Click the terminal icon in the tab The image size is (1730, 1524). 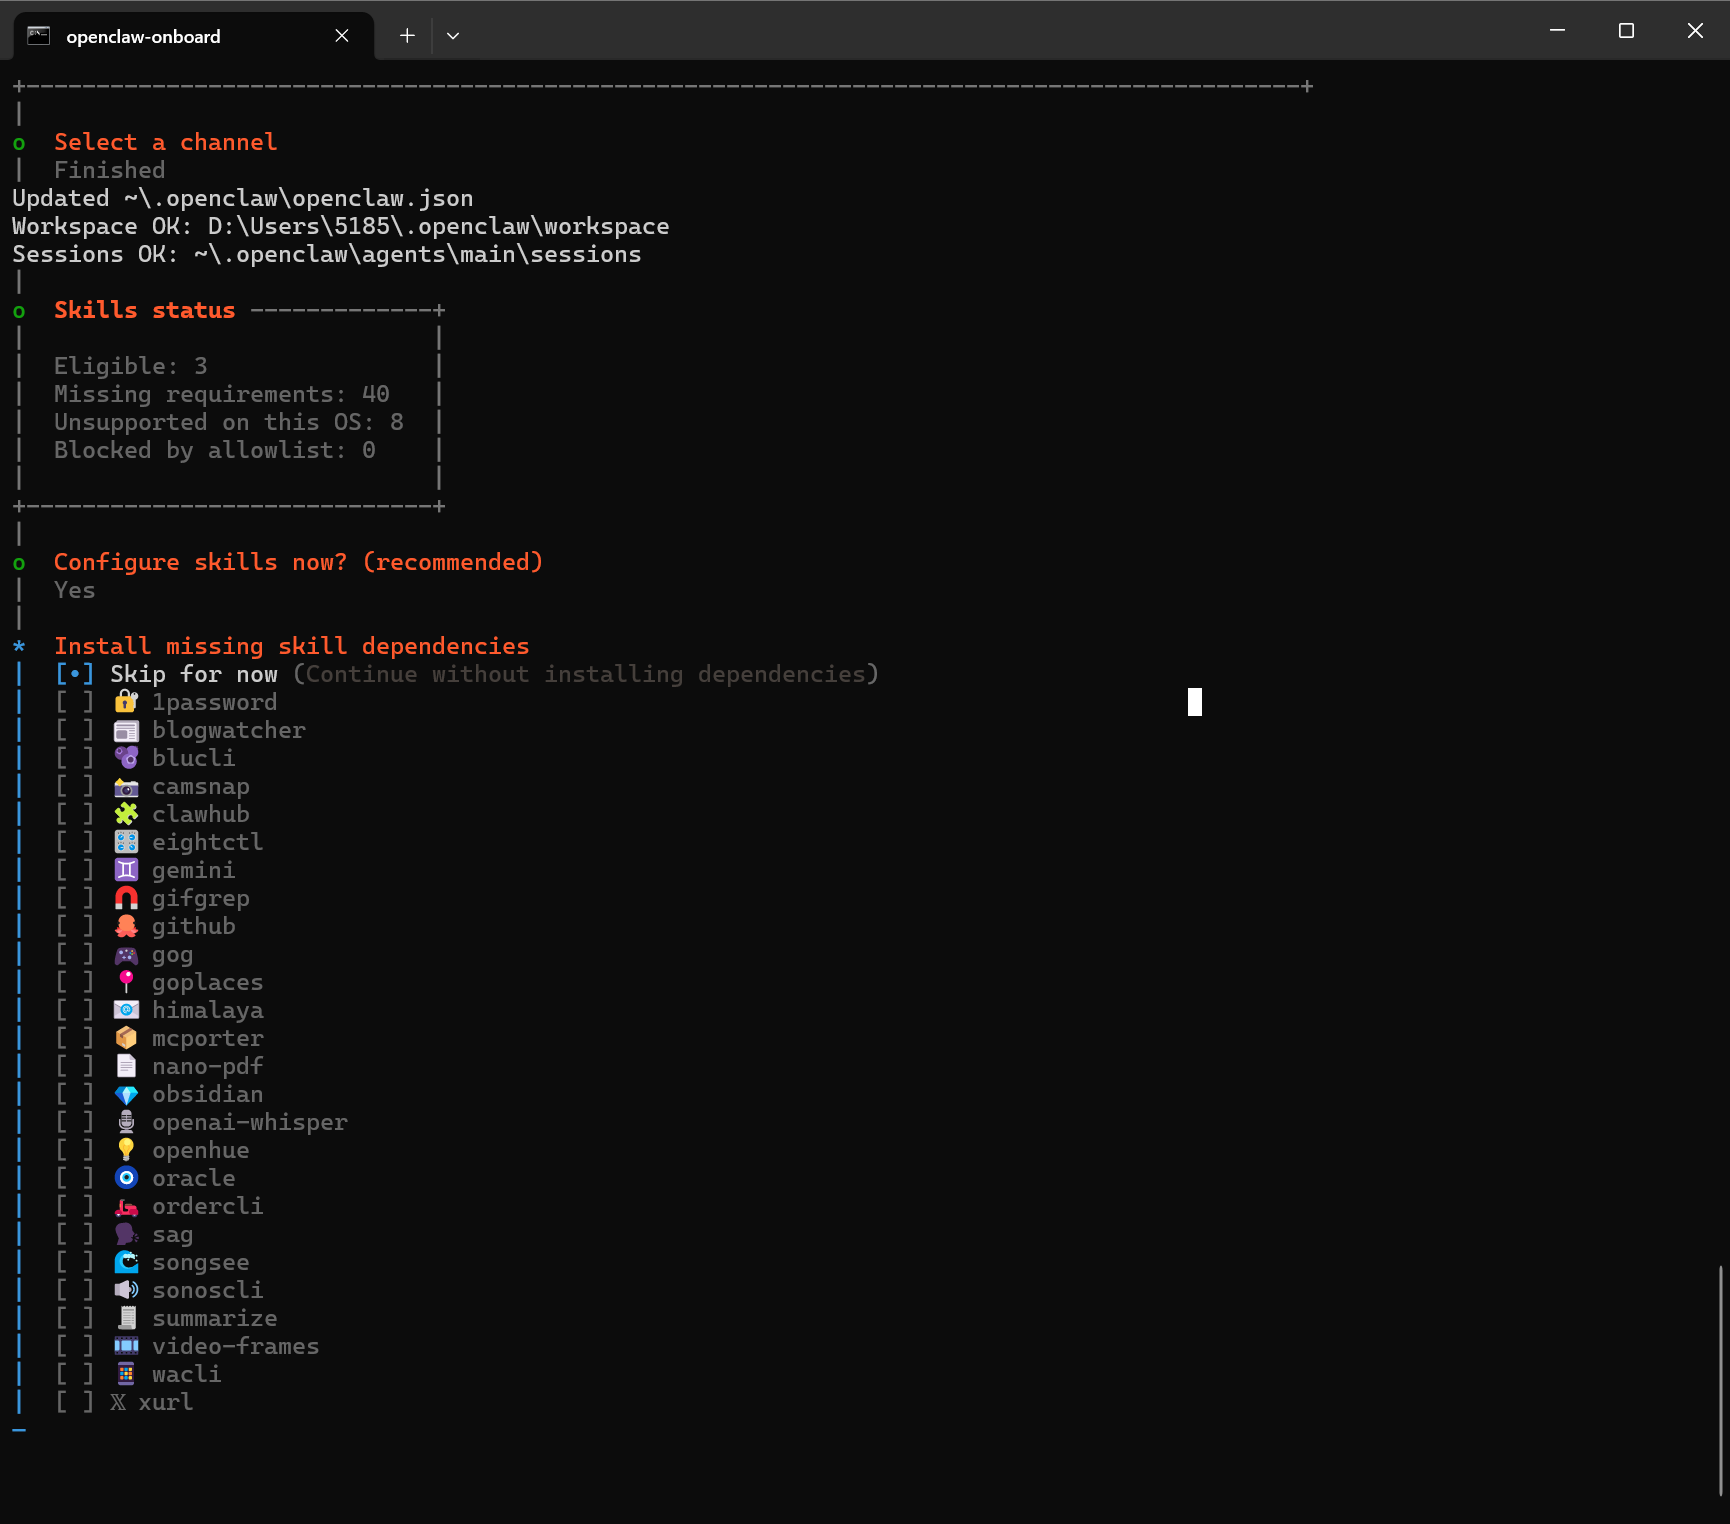pyautogui.click(x=39, y=36)
